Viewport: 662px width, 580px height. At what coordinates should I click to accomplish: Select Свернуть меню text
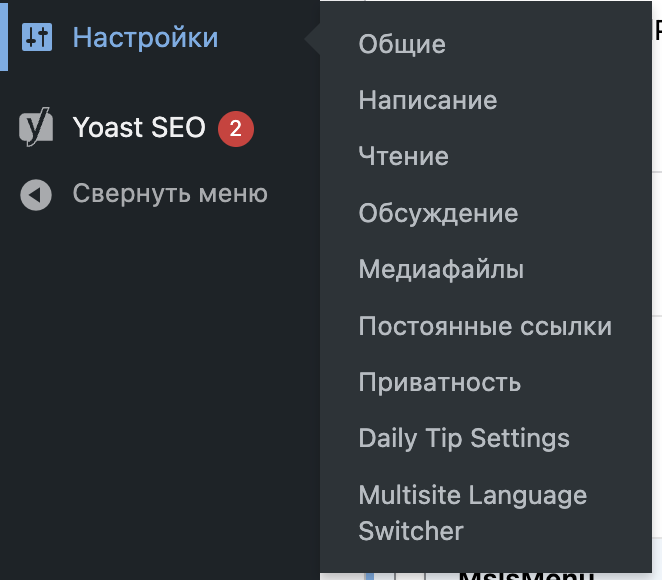(x=170, y=194)
